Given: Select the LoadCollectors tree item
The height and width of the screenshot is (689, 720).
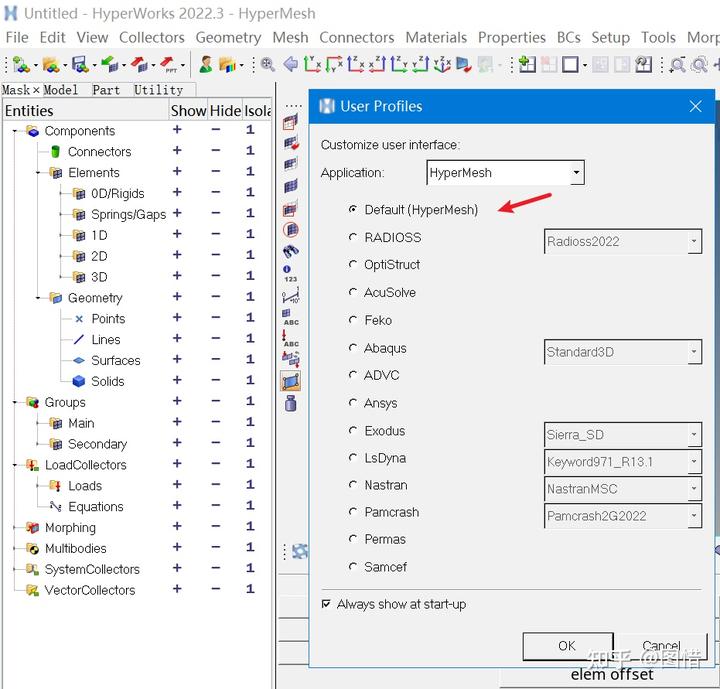Looking at the screenshot, I should pyautogui.click(x=85, y=465).
